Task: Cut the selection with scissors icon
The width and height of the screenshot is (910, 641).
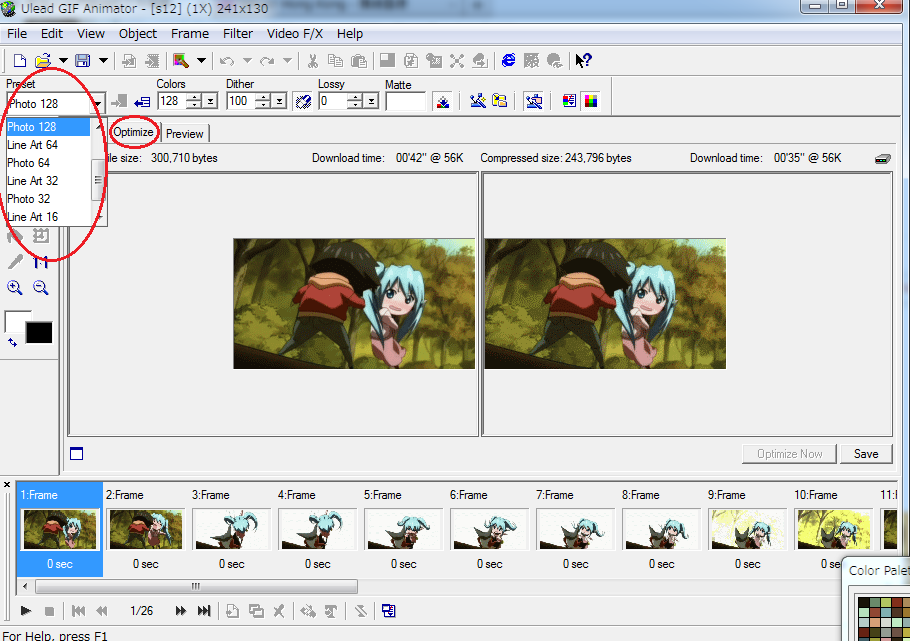Action: pyautogui.click(x=313, y=60)
